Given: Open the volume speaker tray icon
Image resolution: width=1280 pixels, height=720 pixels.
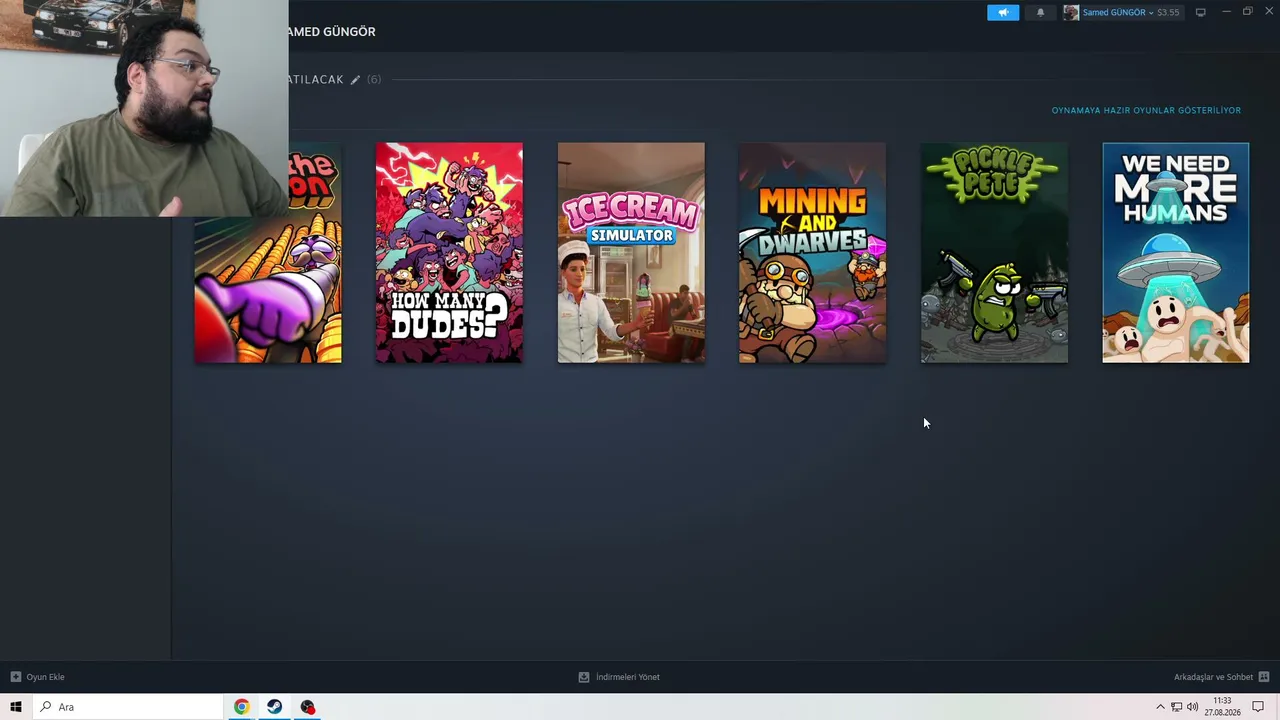Looking at the screenshot, I should click(1192, 707).
